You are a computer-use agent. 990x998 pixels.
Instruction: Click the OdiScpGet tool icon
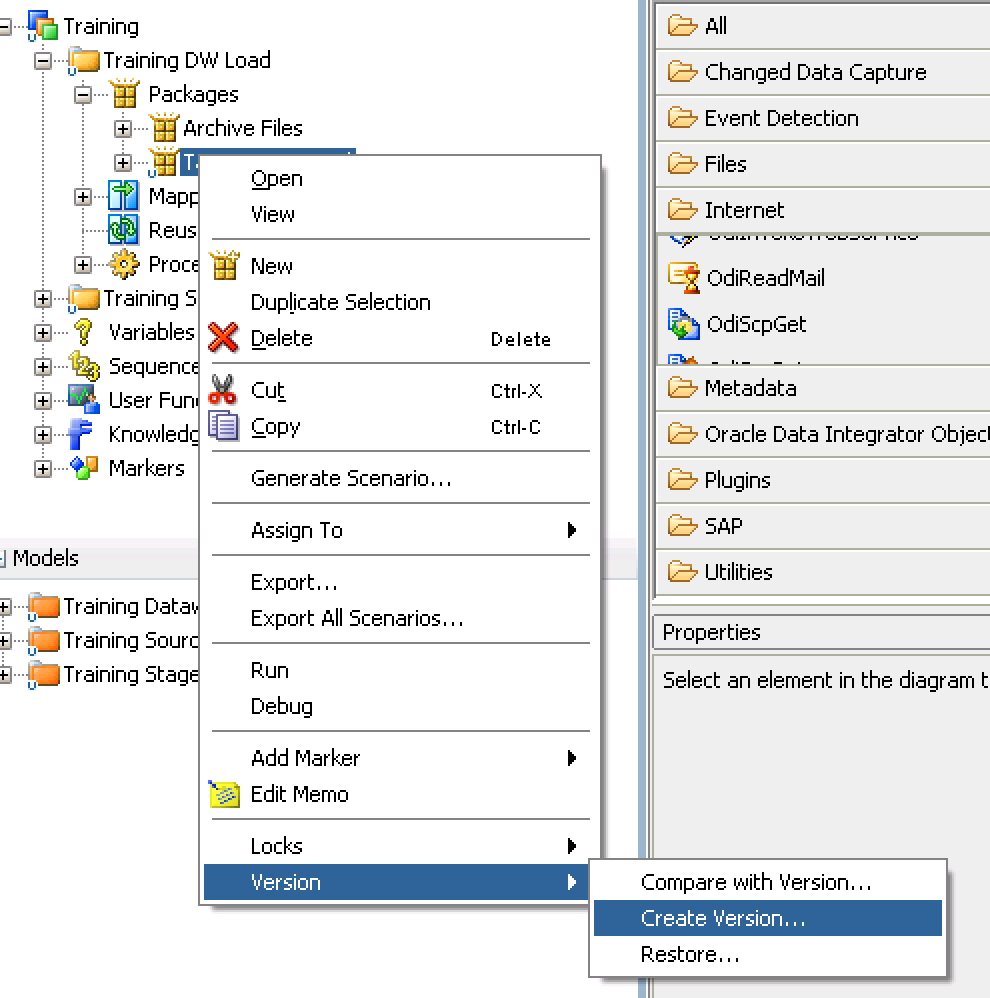click(x=684, y=324)
